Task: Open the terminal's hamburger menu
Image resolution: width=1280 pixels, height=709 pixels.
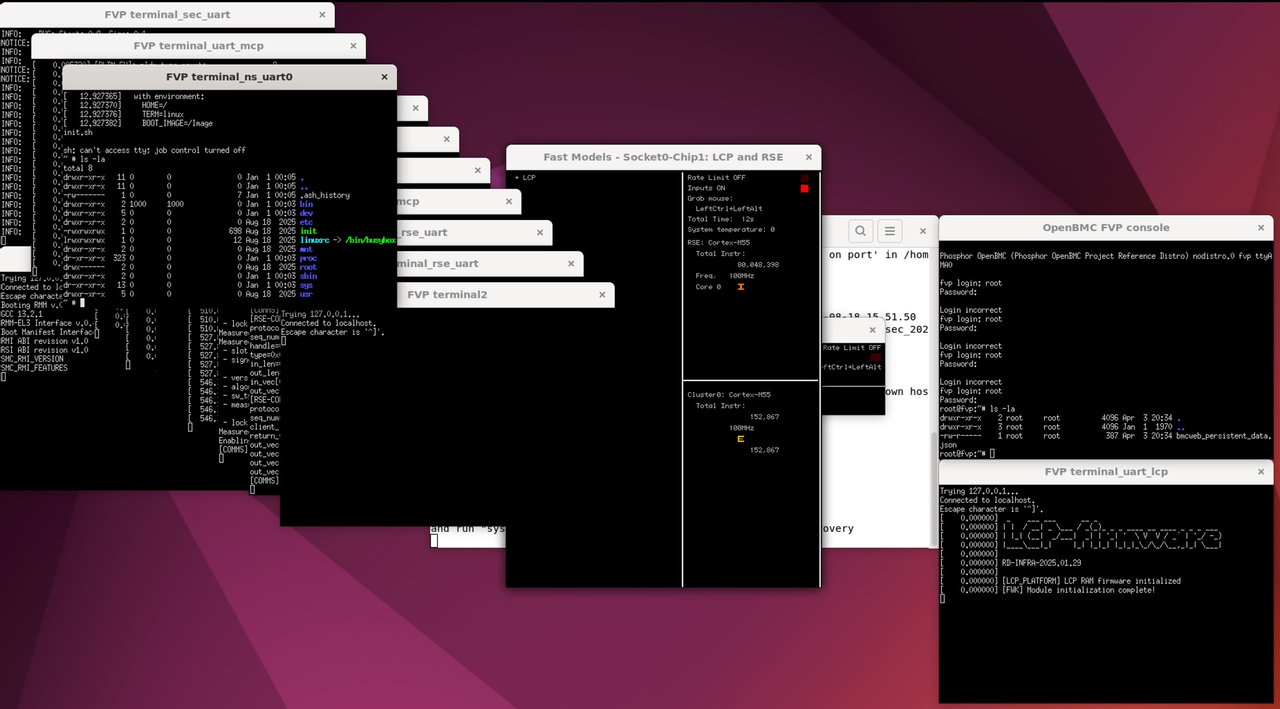Action: pyautogui.click(x=889, y=231)
